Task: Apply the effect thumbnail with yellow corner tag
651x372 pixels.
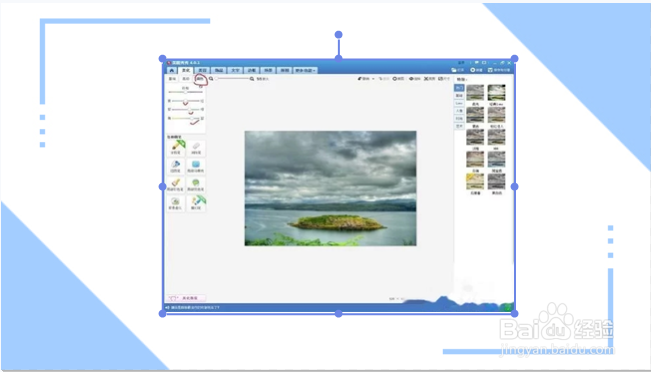Action: click(475, 181)
